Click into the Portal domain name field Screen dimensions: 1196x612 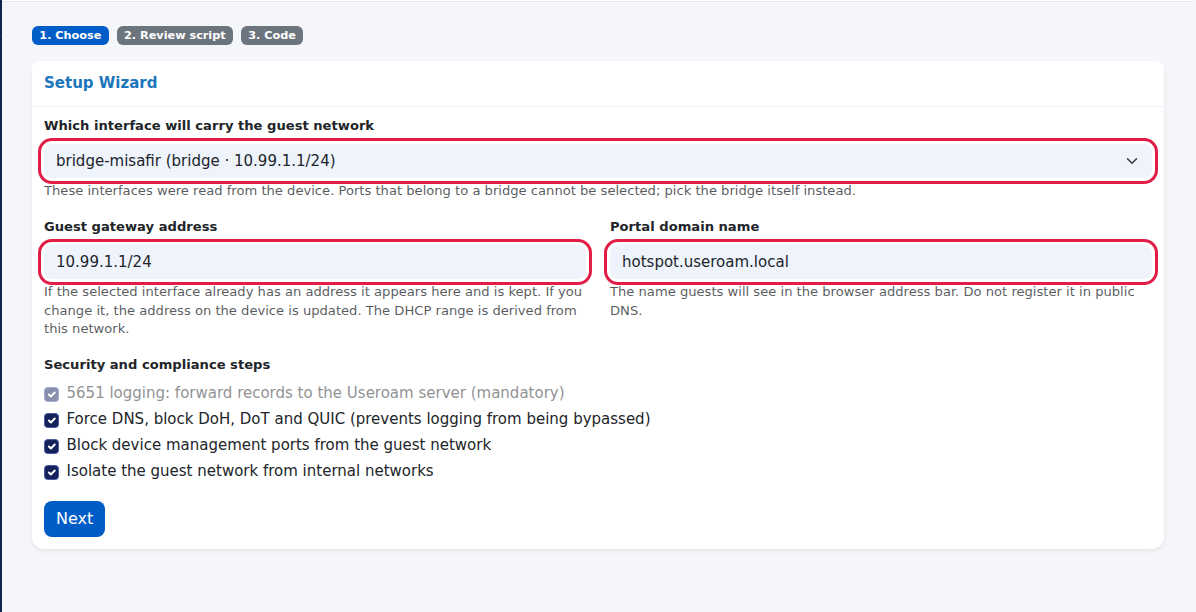[x=881, y=262]
